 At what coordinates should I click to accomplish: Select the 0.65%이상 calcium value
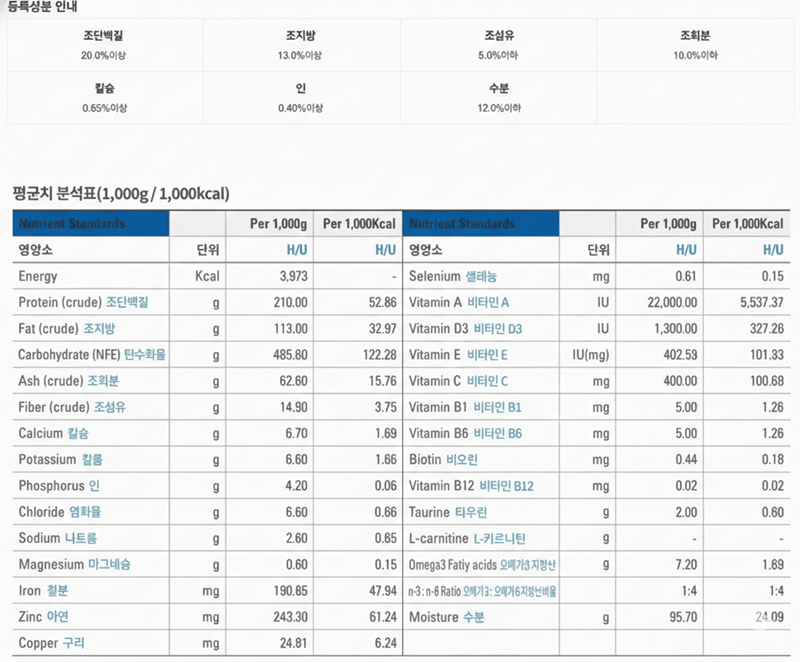pyautogui.click(x=104, y=107)
